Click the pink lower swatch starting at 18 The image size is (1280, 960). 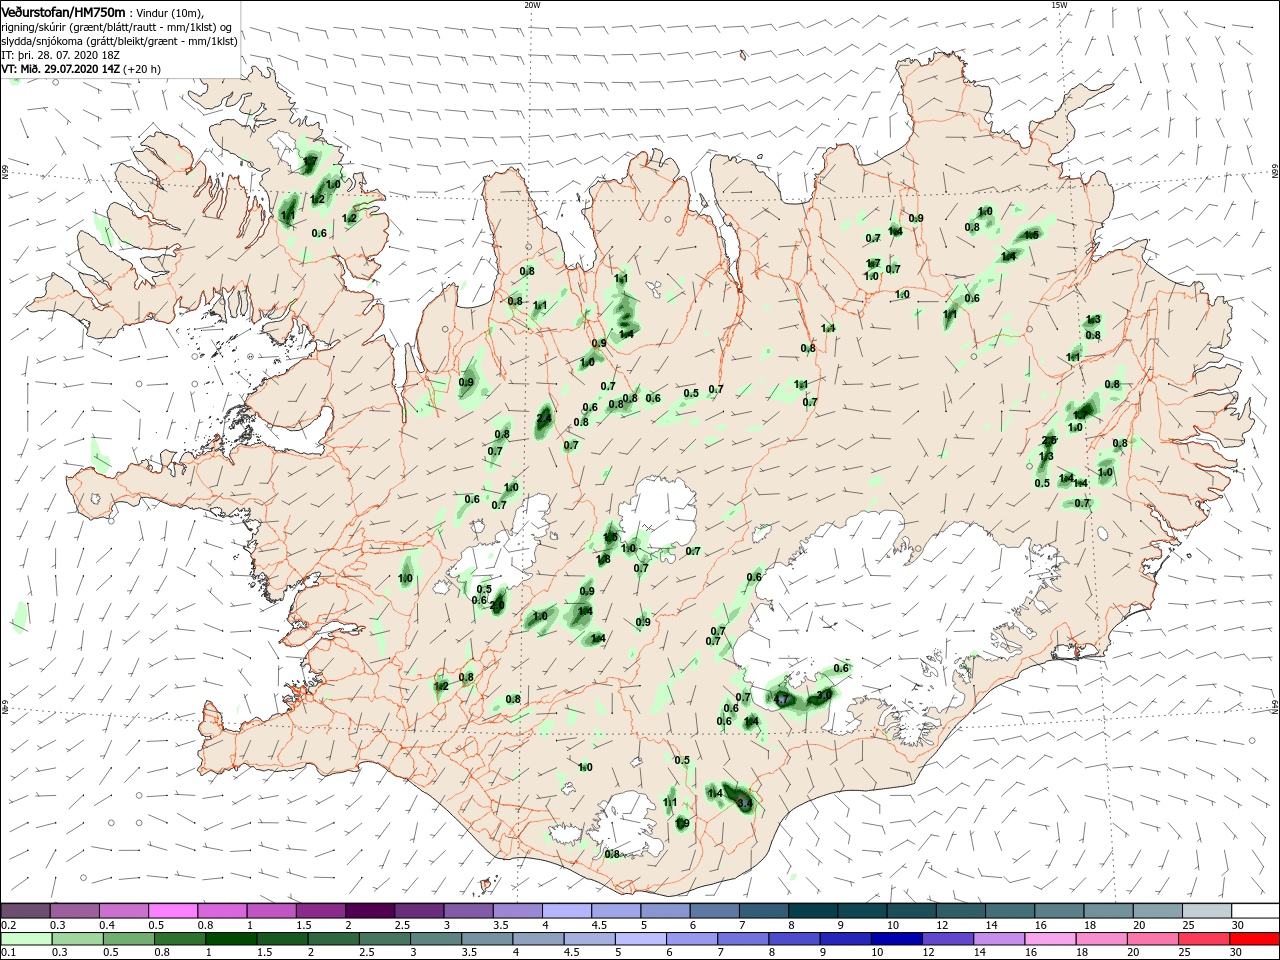(x=1101, y=939)
